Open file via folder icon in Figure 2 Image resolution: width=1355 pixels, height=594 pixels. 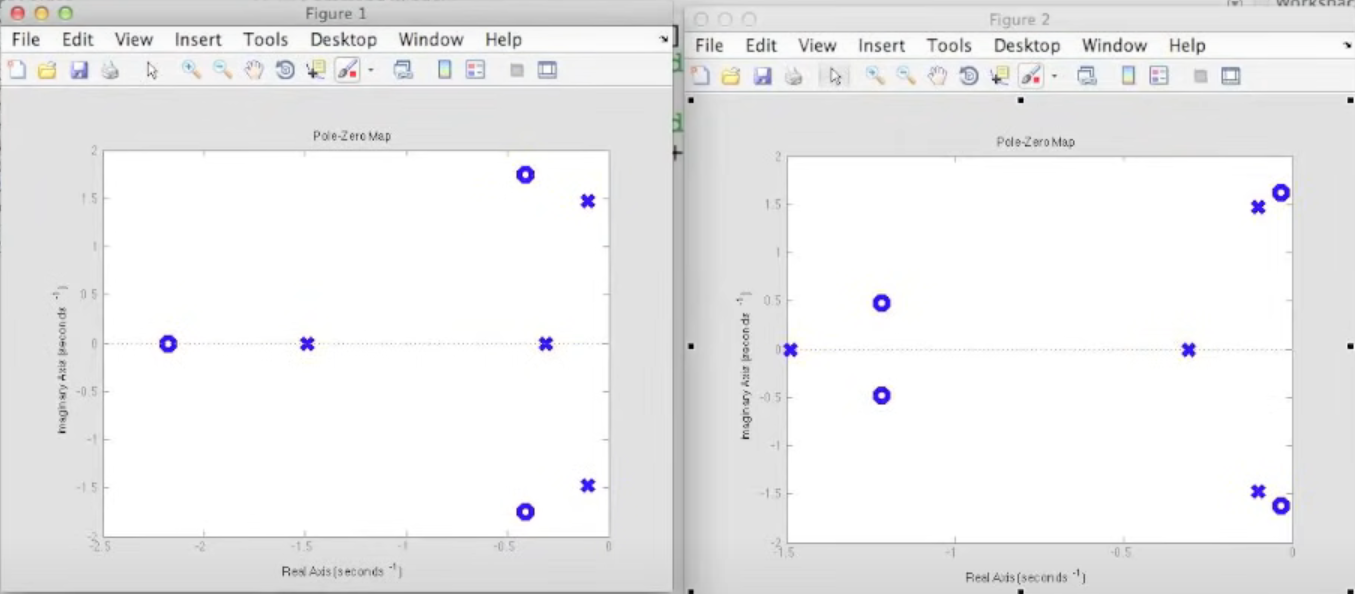tap(731, 76)
